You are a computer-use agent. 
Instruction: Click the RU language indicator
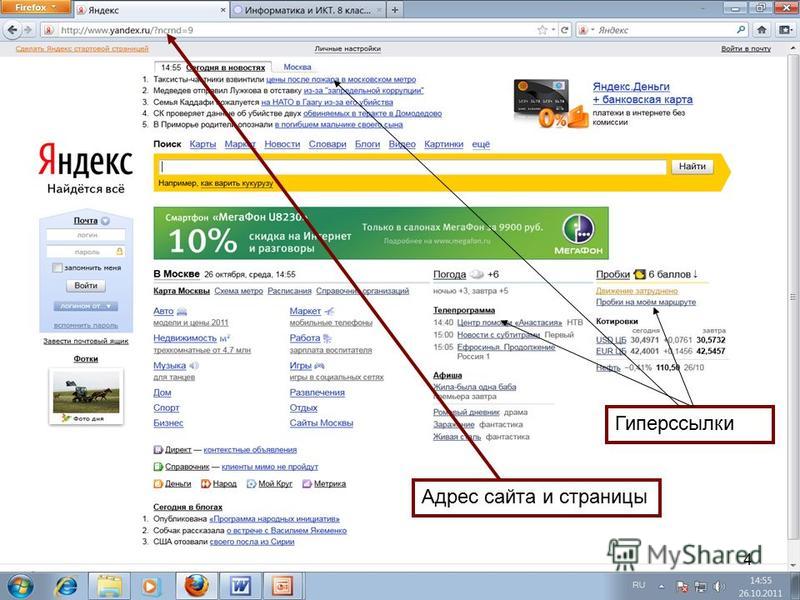[638, 586]
